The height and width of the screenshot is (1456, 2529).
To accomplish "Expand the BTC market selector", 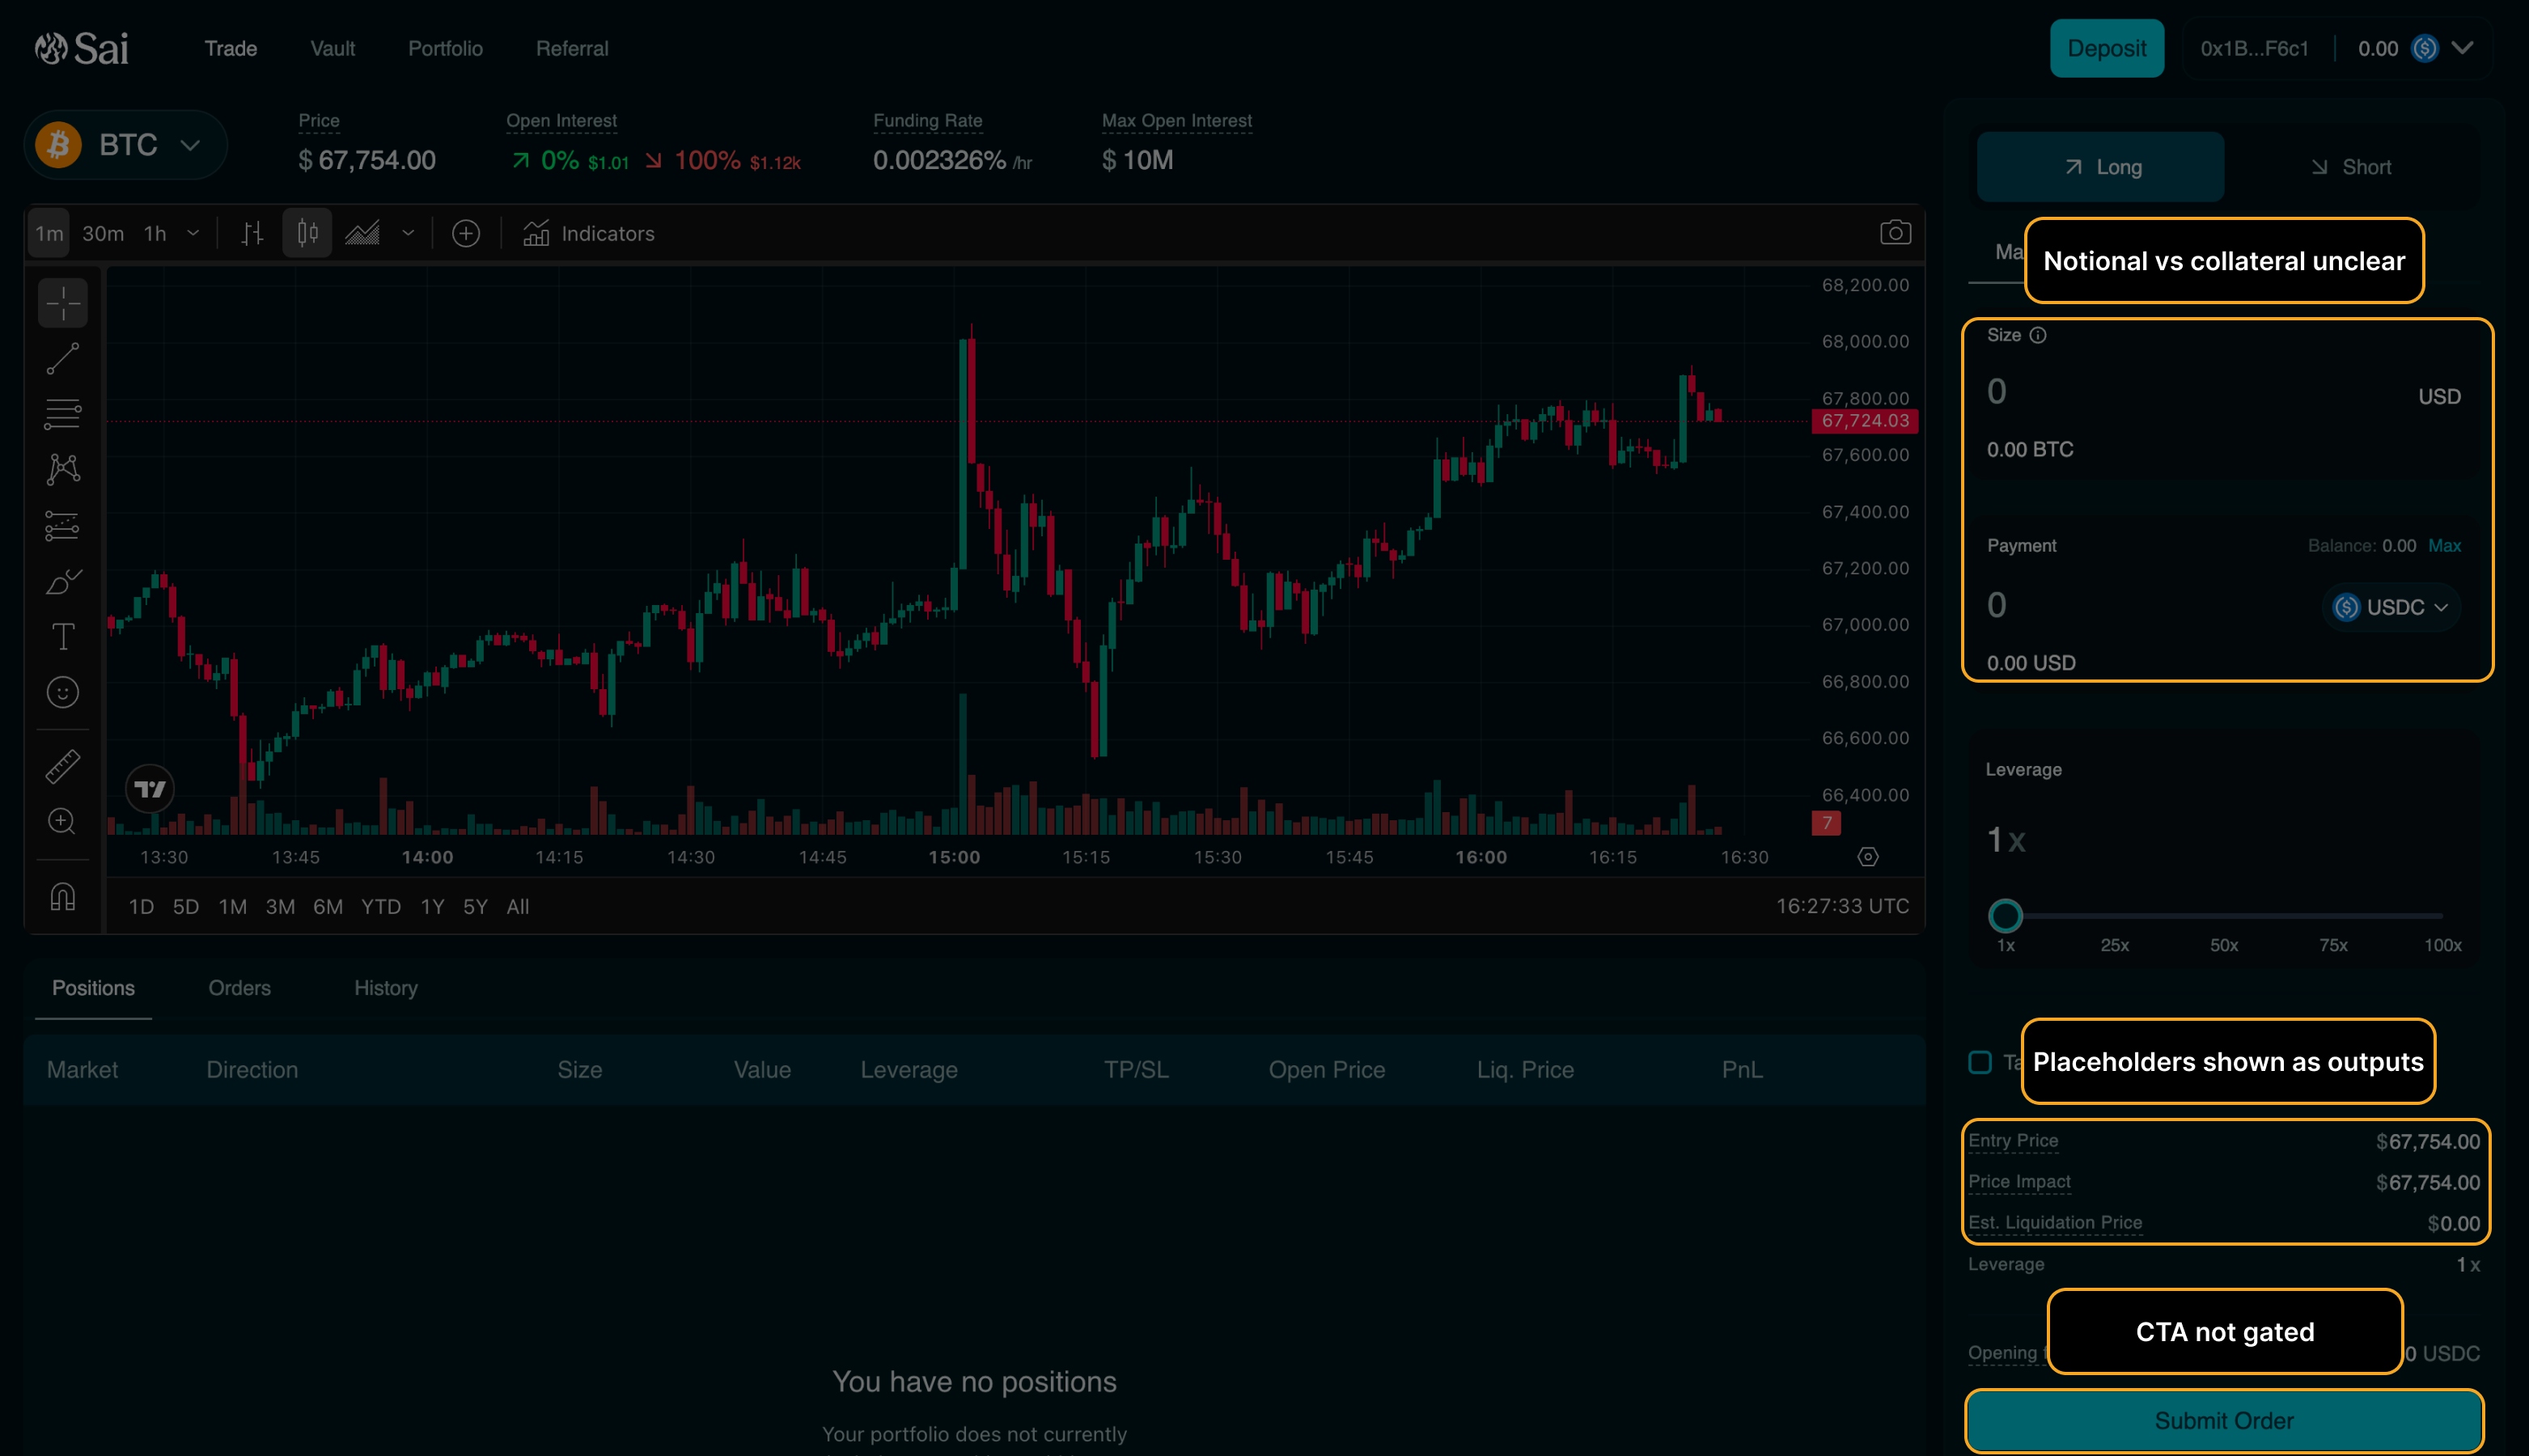I will 127,145.
